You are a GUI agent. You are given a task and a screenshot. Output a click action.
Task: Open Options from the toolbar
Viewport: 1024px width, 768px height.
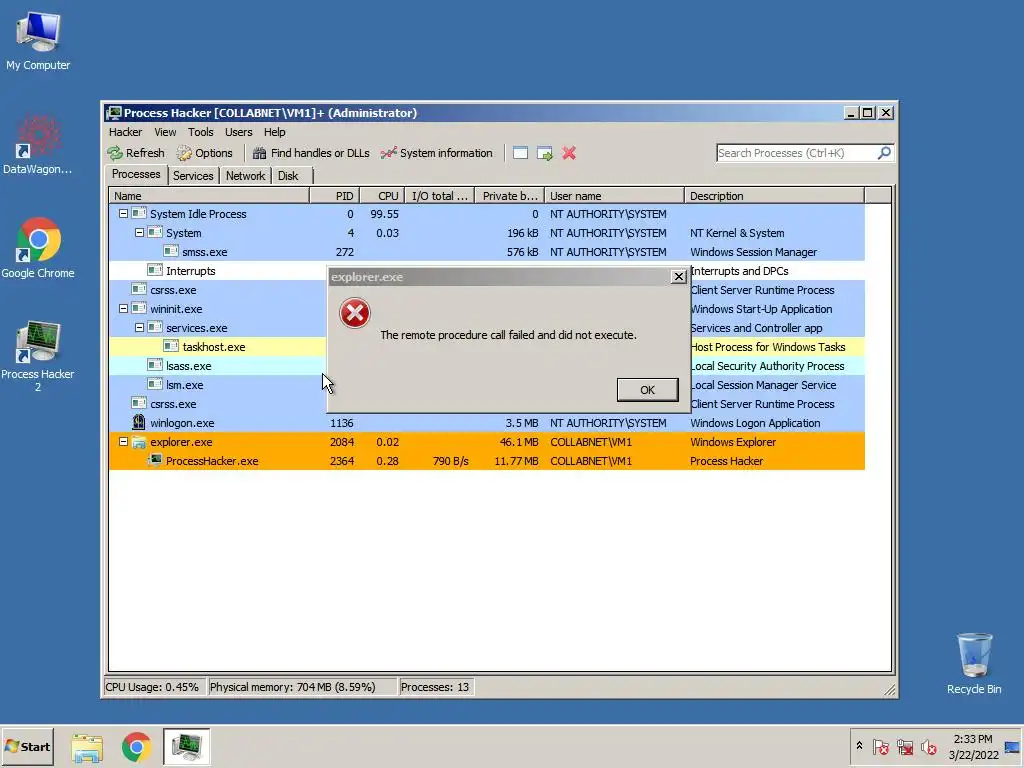204,153
